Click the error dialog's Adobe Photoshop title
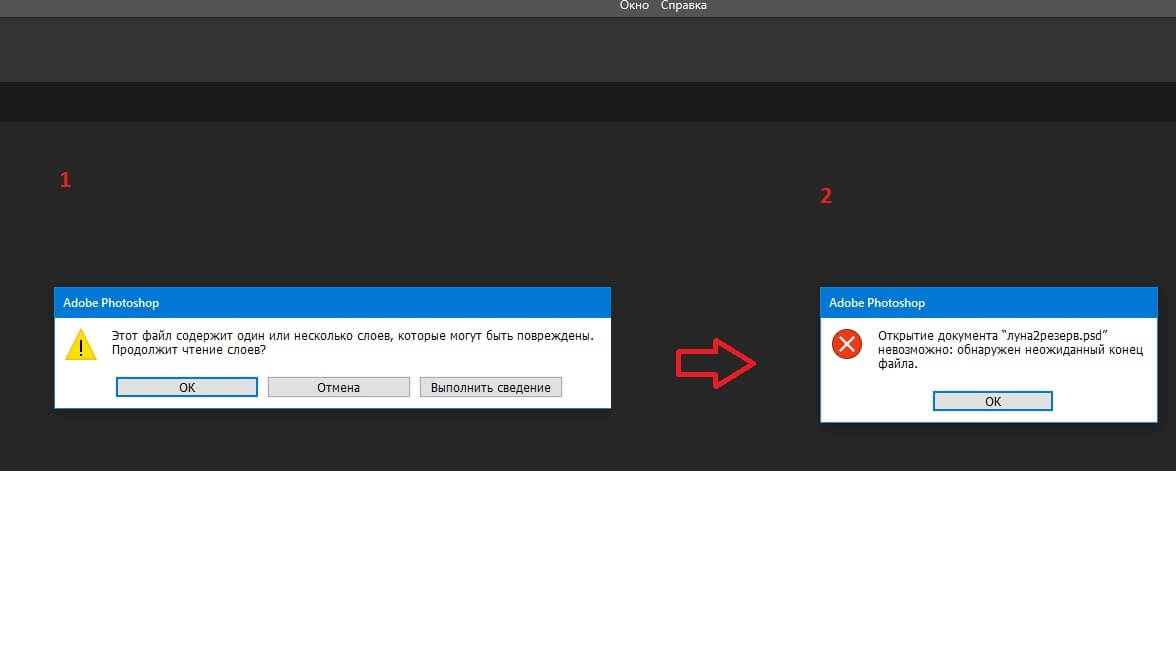1176x648 pixels. pos(877,303)
